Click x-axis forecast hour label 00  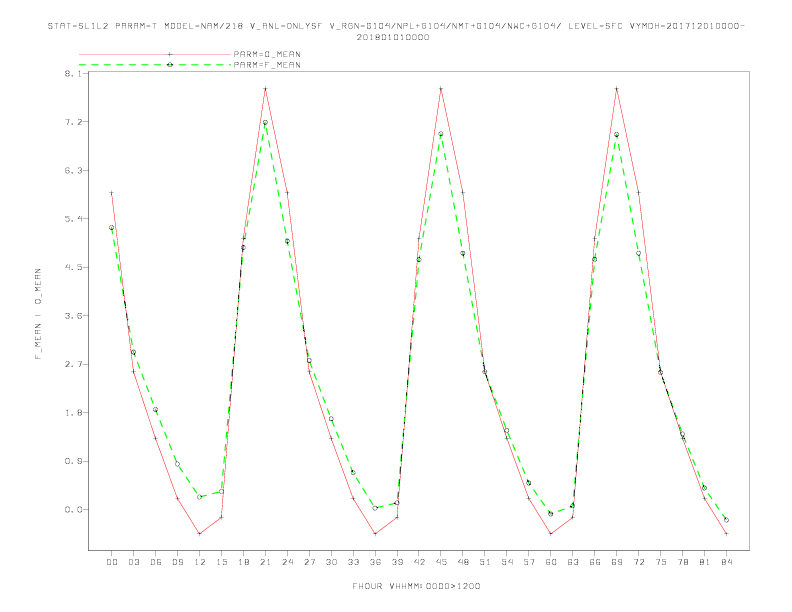(112, 562)
